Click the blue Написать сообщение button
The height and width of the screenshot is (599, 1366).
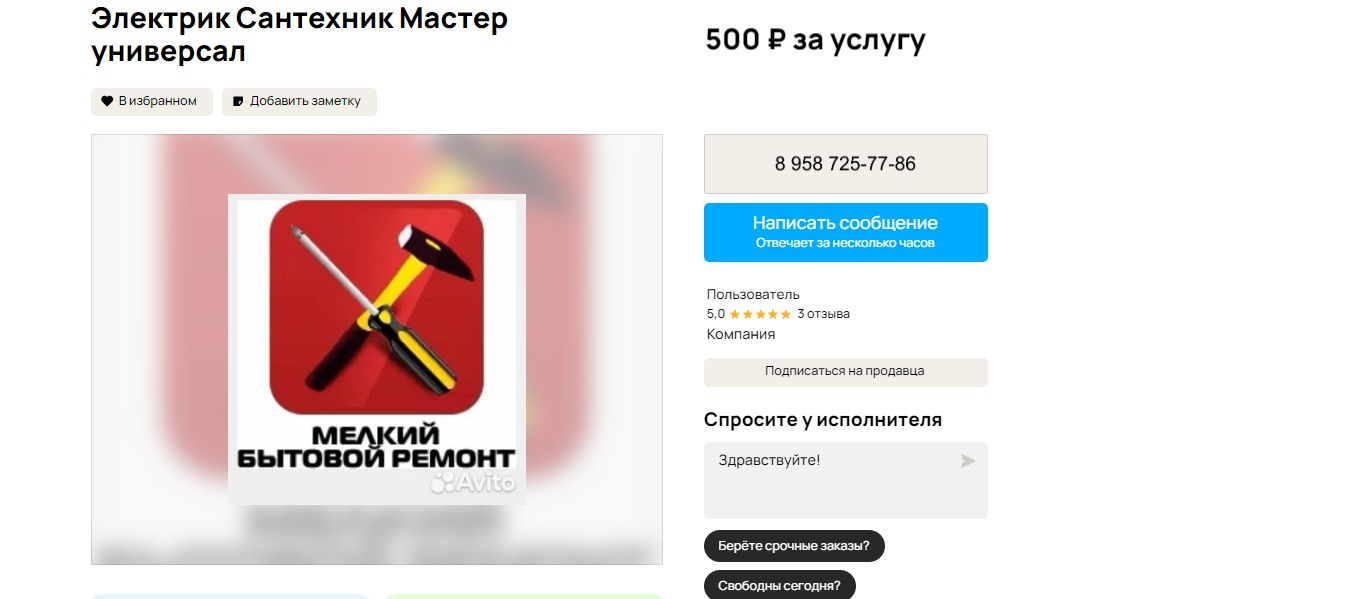(x=846, y=232)
